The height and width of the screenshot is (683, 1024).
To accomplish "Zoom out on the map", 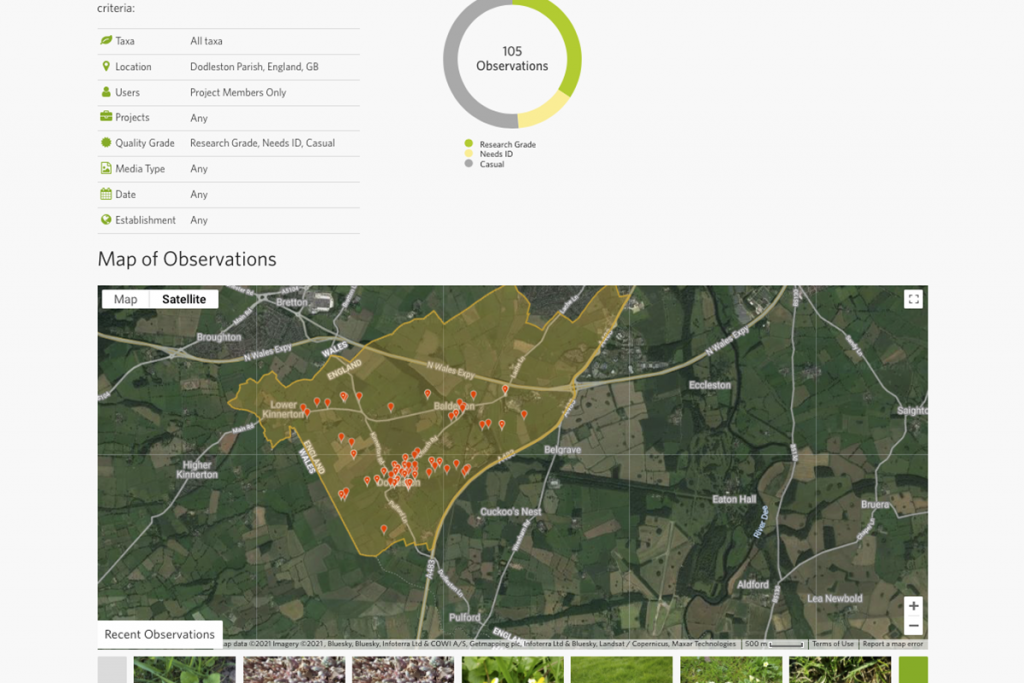I will 913,626.
